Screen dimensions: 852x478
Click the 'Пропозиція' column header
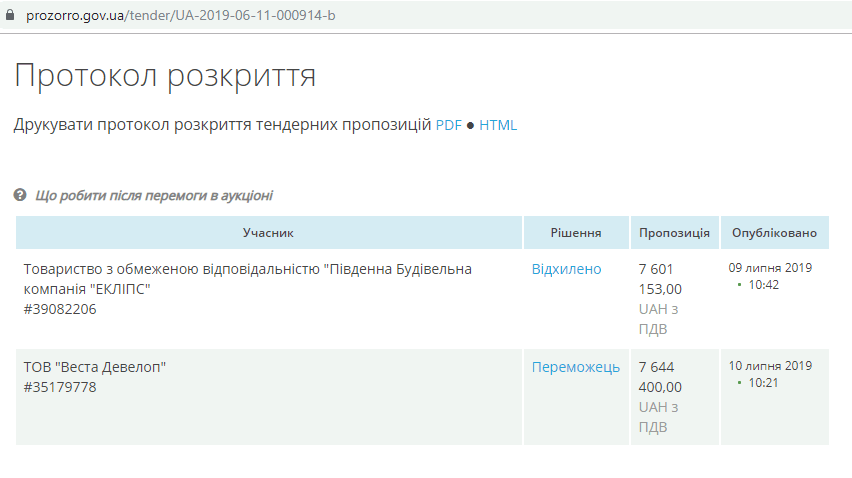point(674,232)
